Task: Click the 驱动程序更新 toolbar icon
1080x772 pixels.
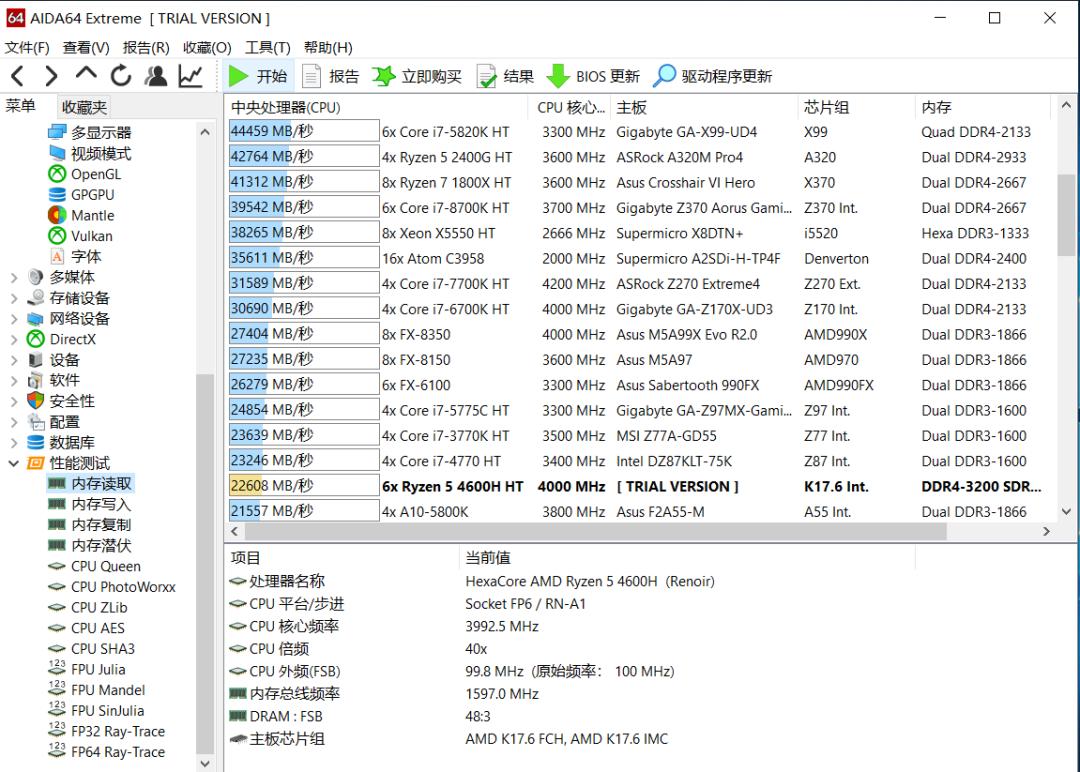Action: (x=701, y=75)
